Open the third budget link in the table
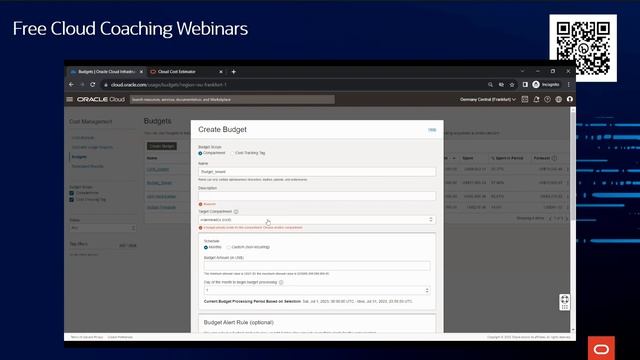 [161, 197]
